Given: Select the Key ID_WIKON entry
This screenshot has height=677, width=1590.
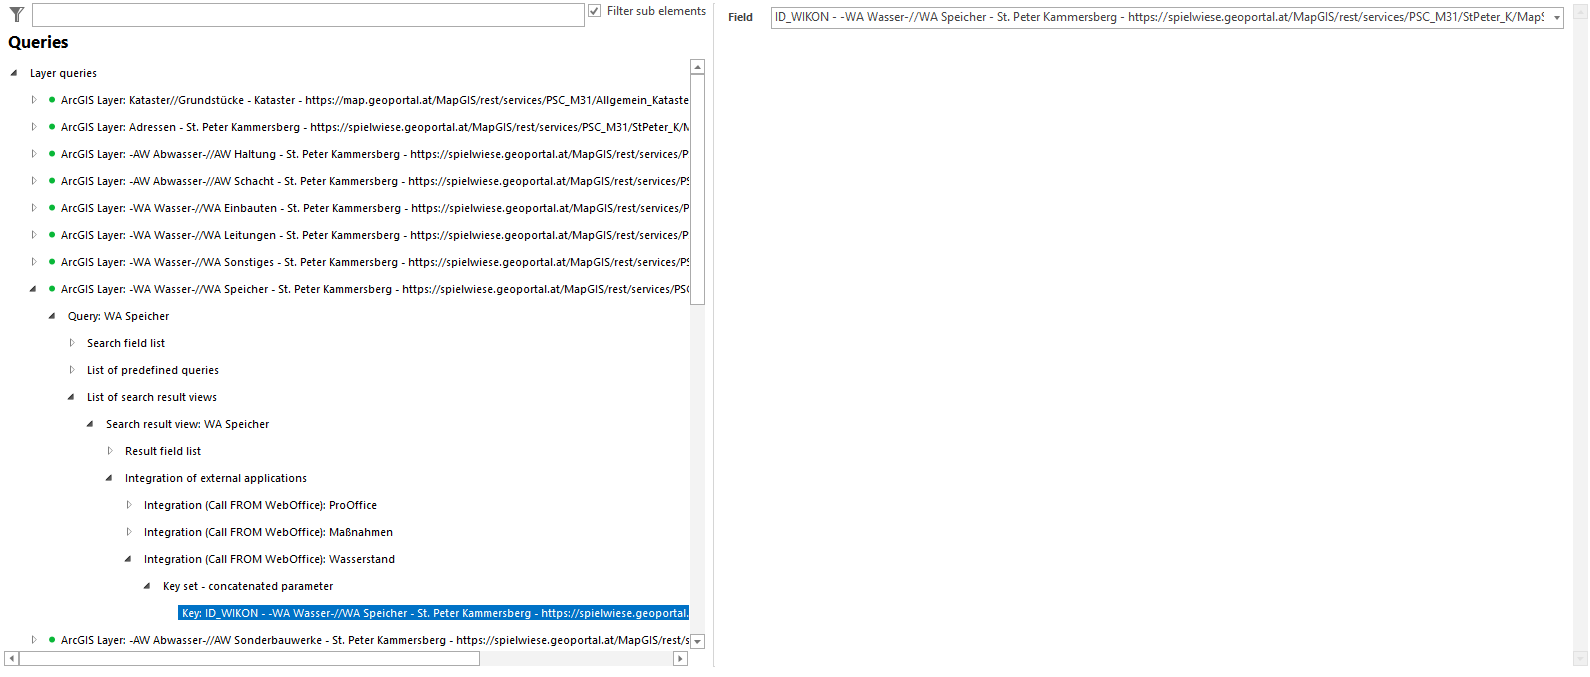Looking at the screenshot, I should [x=434, y=613].
